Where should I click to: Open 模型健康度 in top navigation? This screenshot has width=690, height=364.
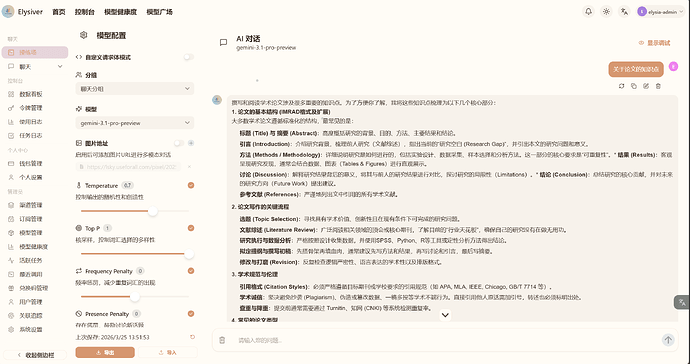tap(121, 12)
